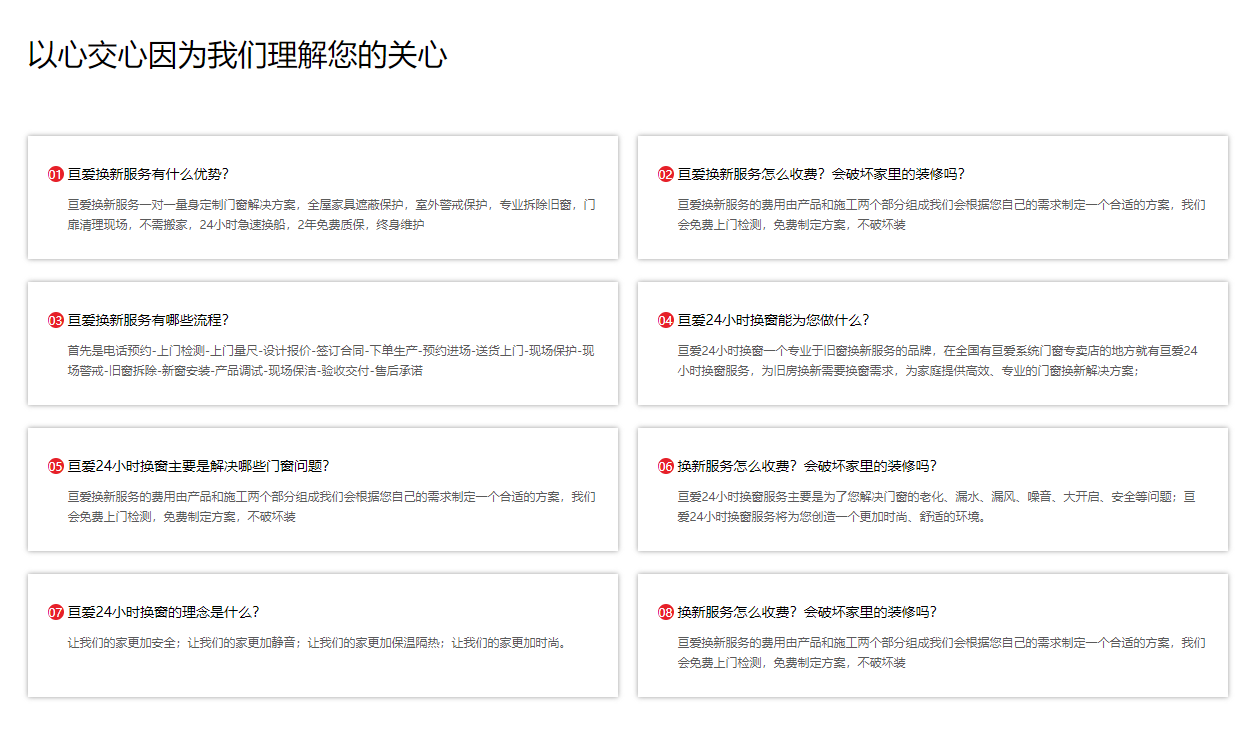Click the red 06 number badge
This screenshot has width=1250, height=756.
tap(666, 466)
